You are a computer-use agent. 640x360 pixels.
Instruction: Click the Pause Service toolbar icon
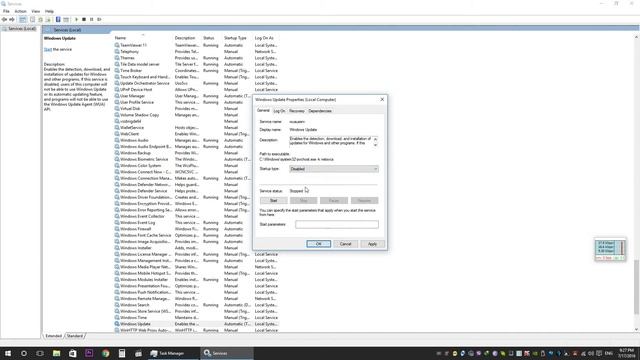[x=91, y=19]
